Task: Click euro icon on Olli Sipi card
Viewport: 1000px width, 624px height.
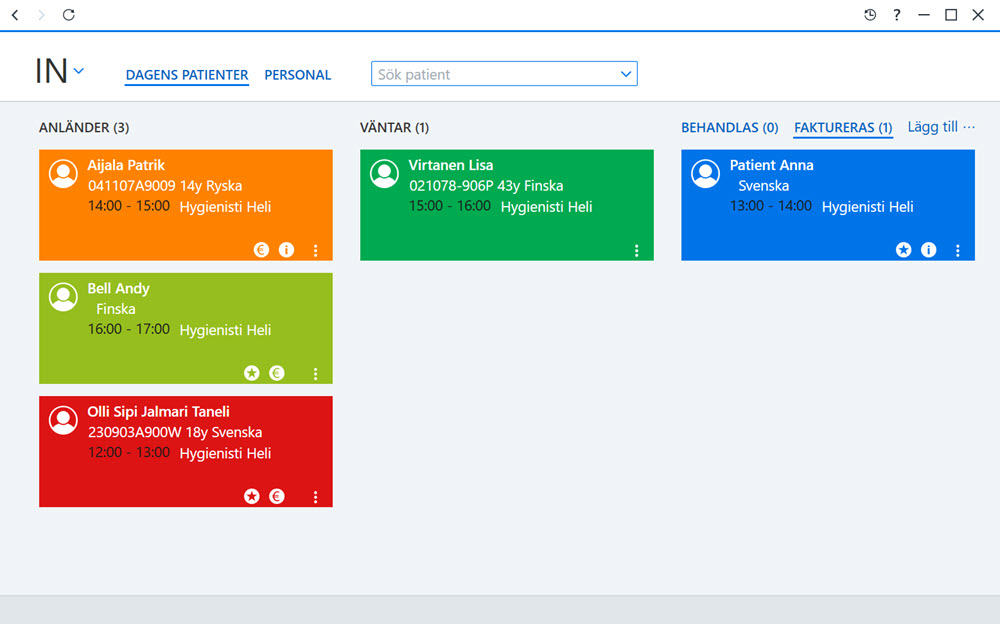Action: click(x=277, y=496)
